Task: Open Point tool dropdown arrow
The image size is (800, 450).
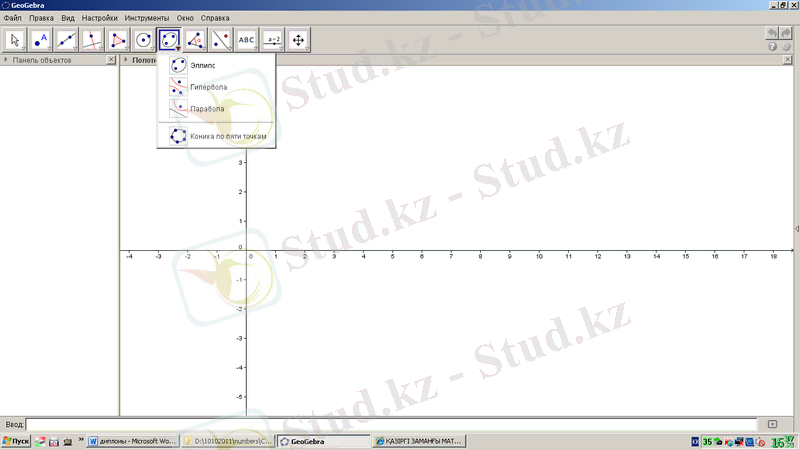Action: pos(49,49)
